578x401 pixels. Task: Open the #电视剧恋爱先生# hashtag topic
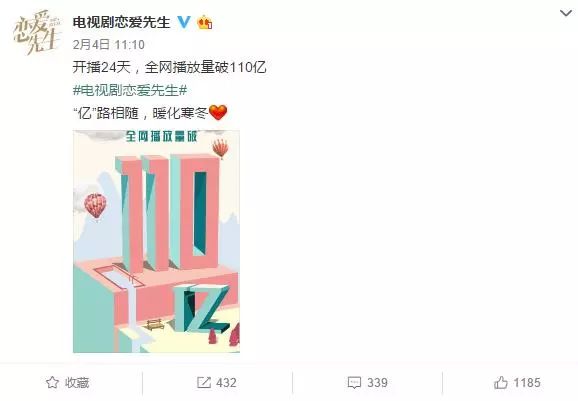coord(130,90)
